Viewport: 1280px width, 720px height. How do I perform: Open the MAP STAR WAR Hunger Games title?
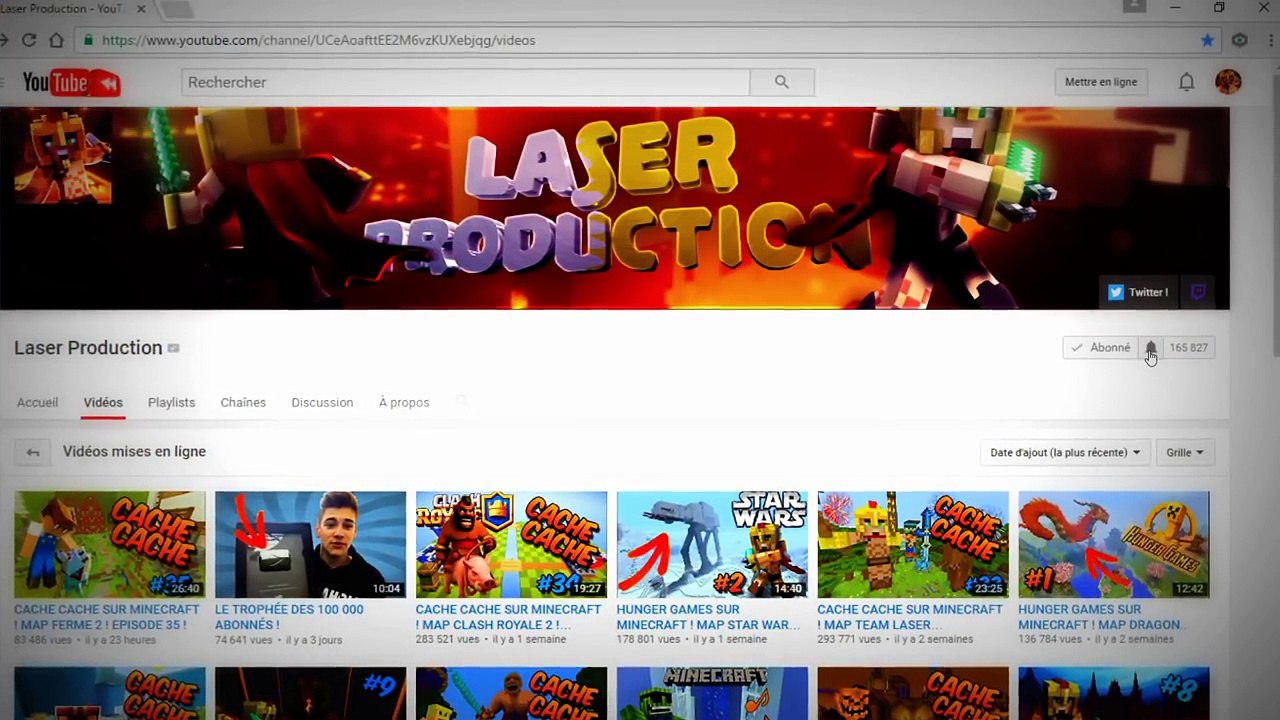coord(708,617)
